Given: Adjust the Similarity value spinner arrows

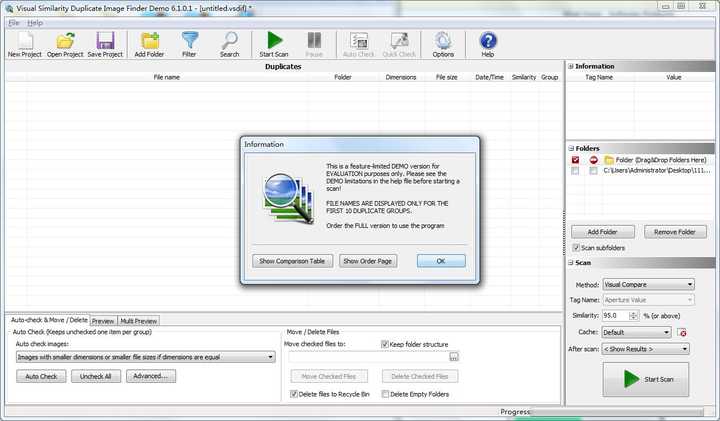Looking at the screenshot, I should [634, 315].
